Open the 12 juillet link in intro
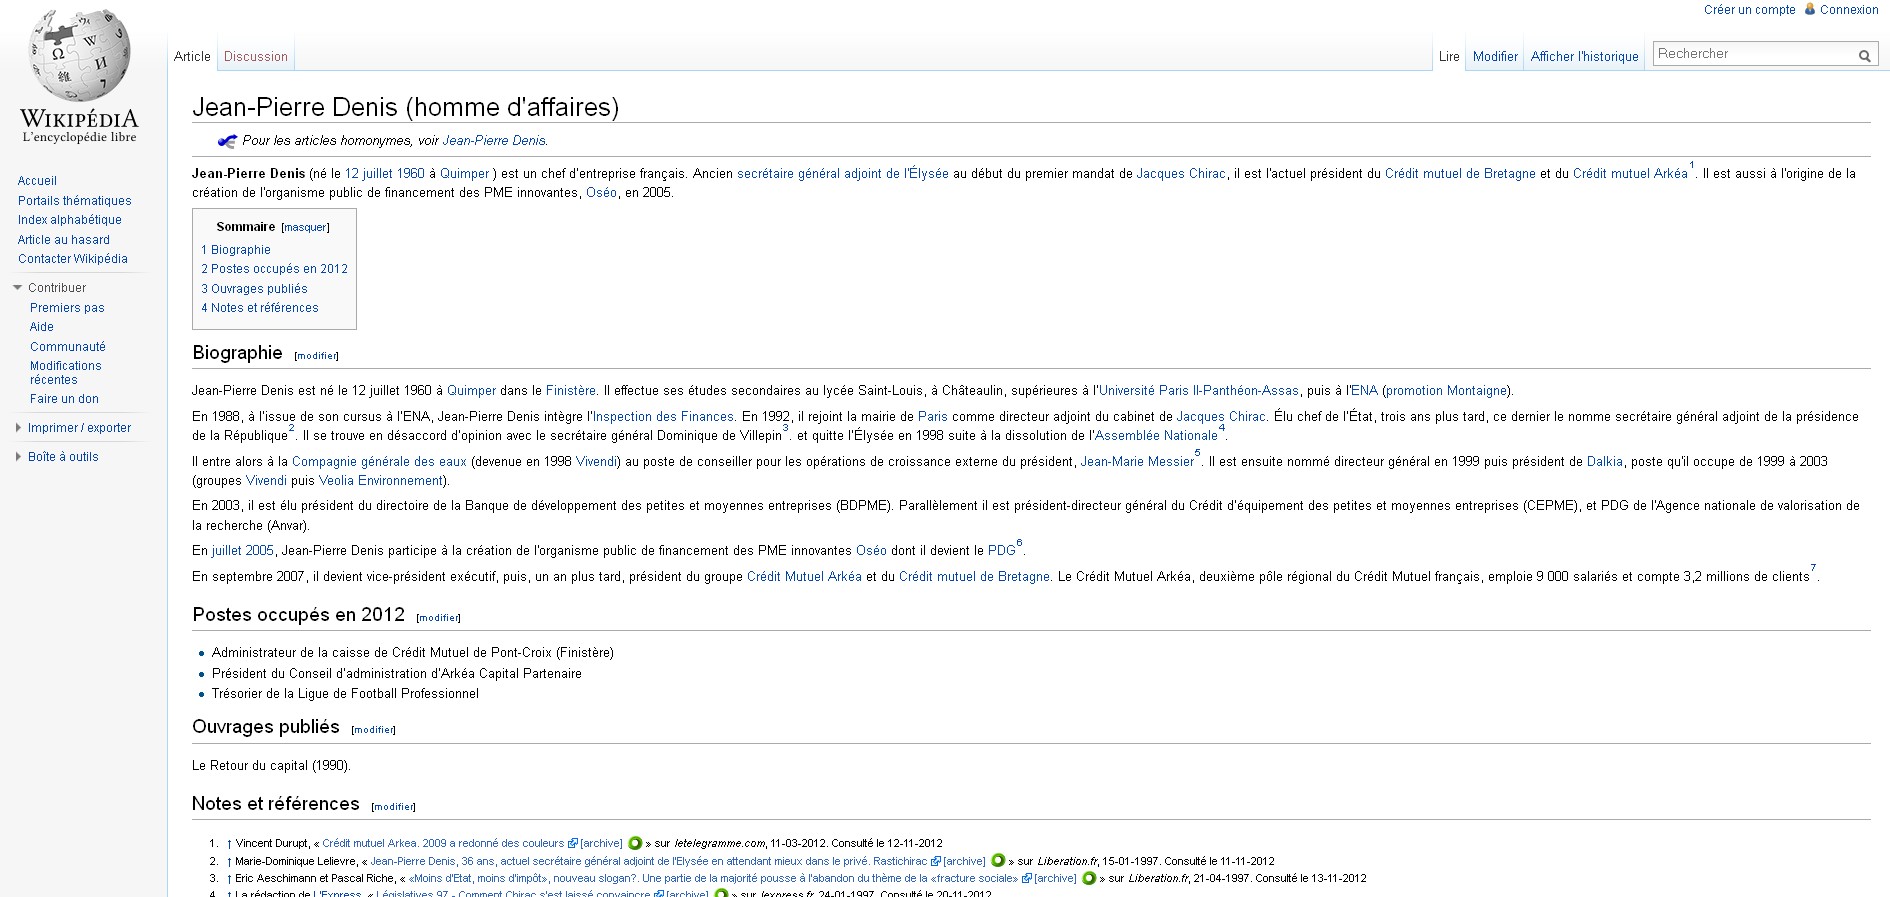This screenshot has height=897, width=1890. pos(369,174)
